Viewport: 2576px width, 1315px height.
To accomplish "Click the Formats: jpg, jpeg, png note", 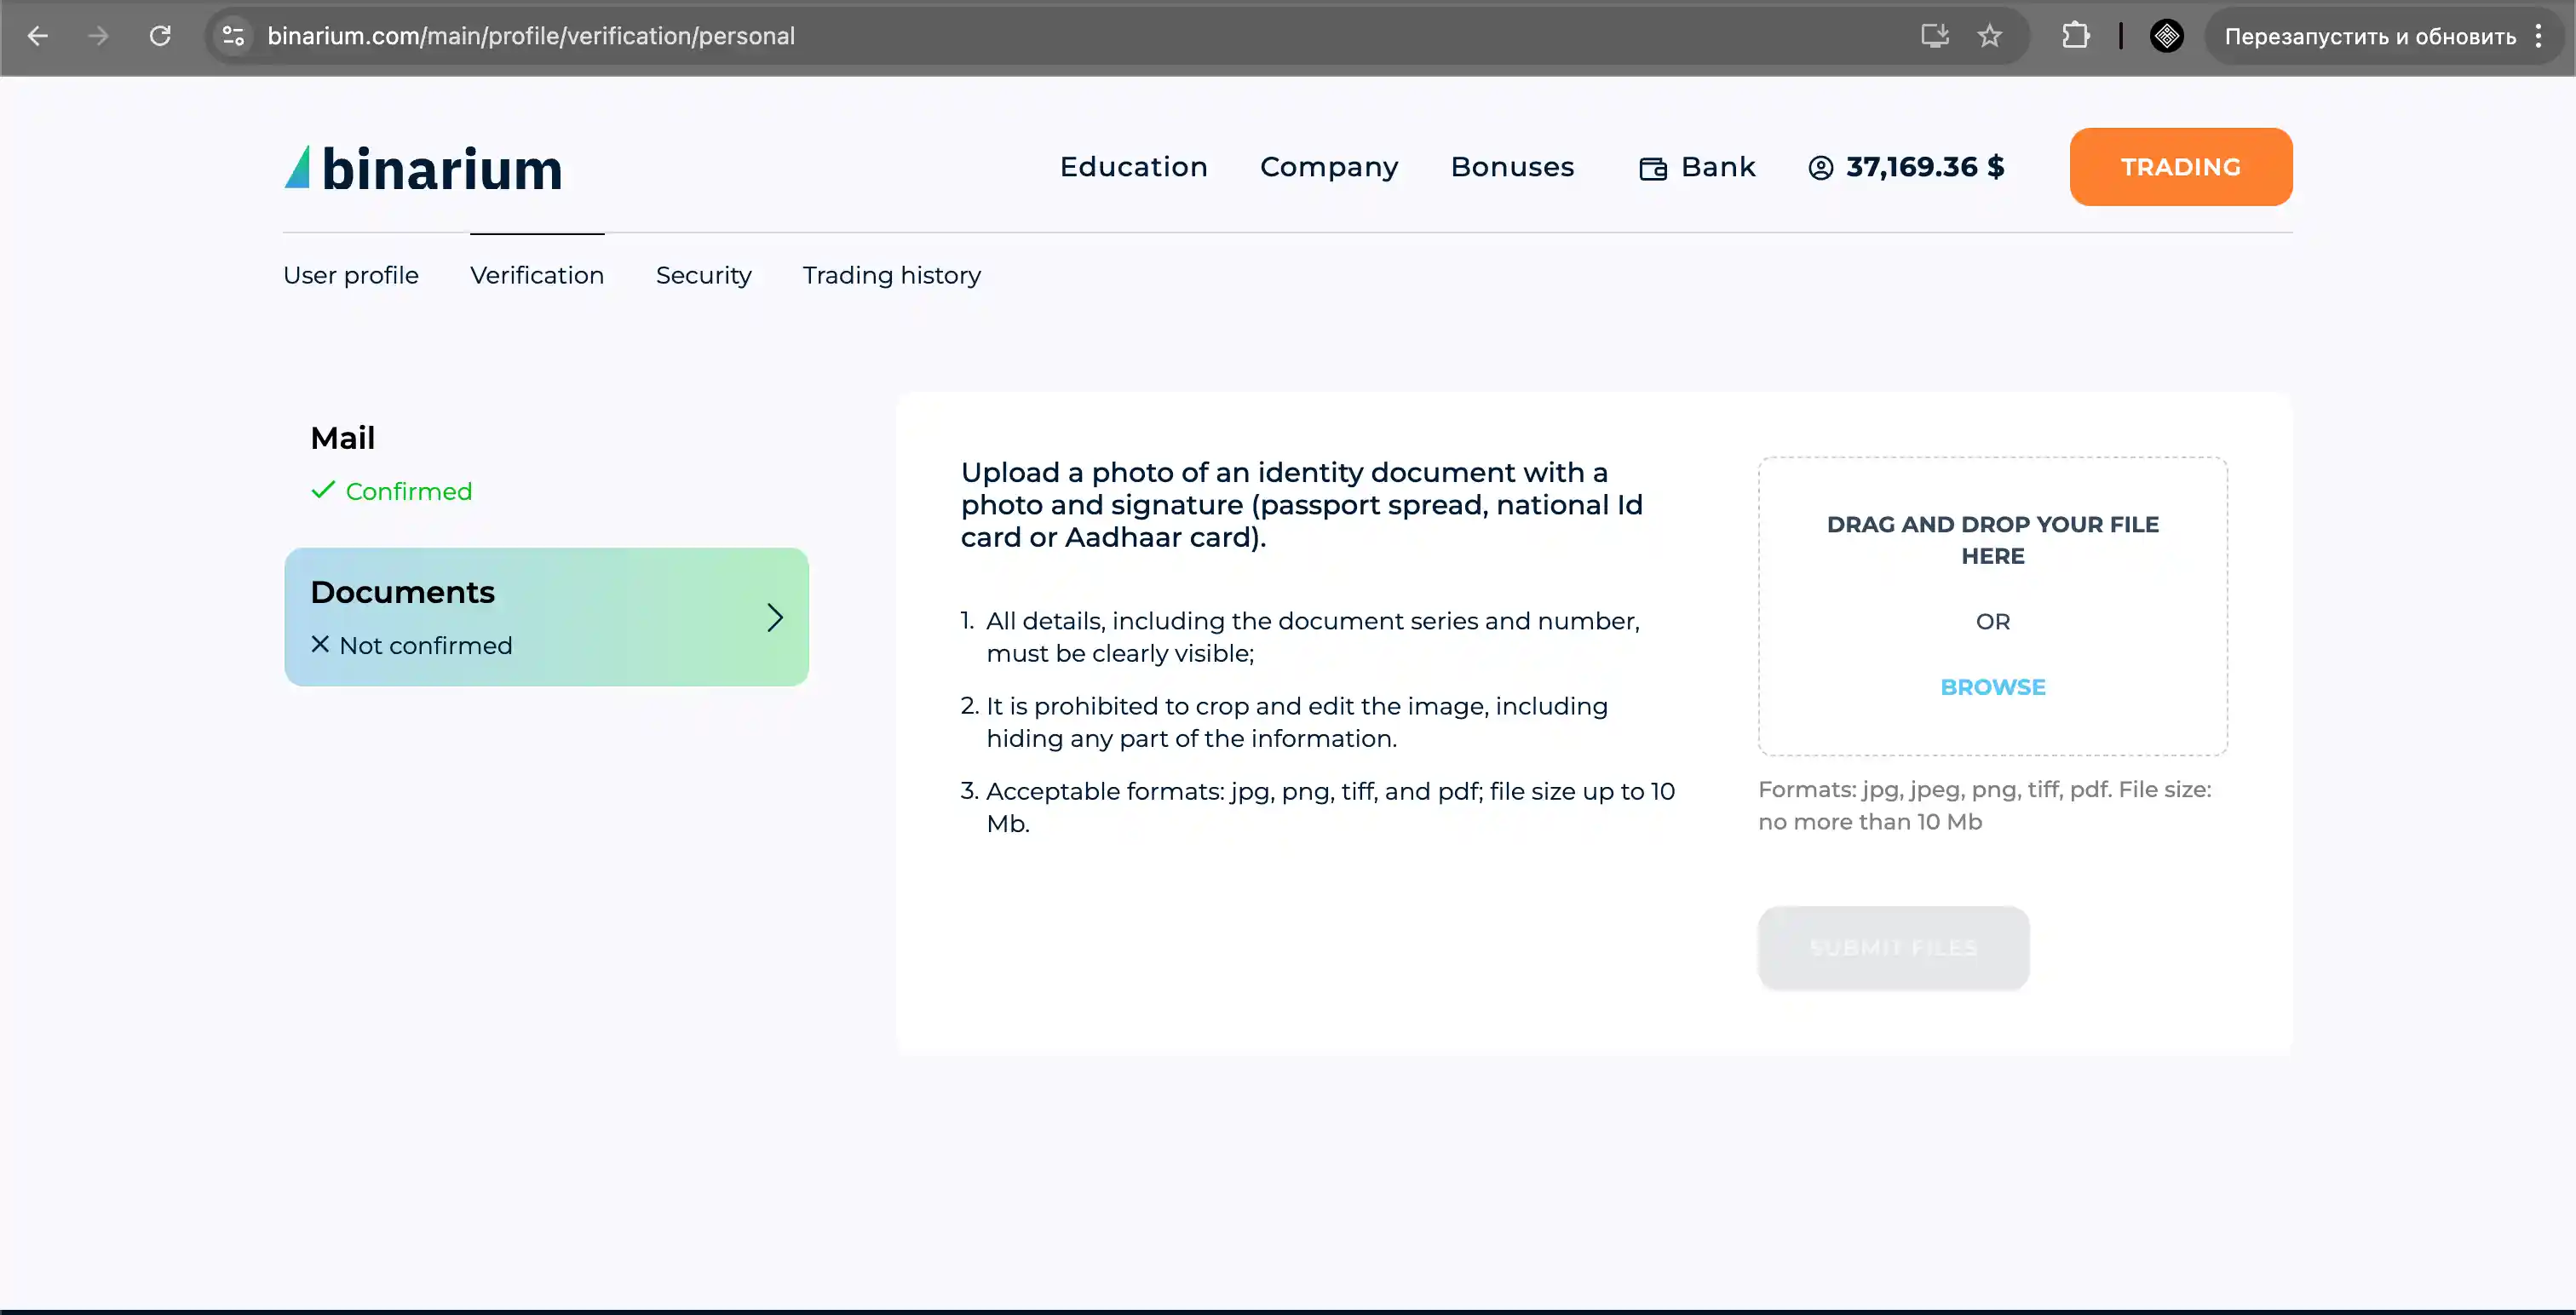I will 1985,805.
